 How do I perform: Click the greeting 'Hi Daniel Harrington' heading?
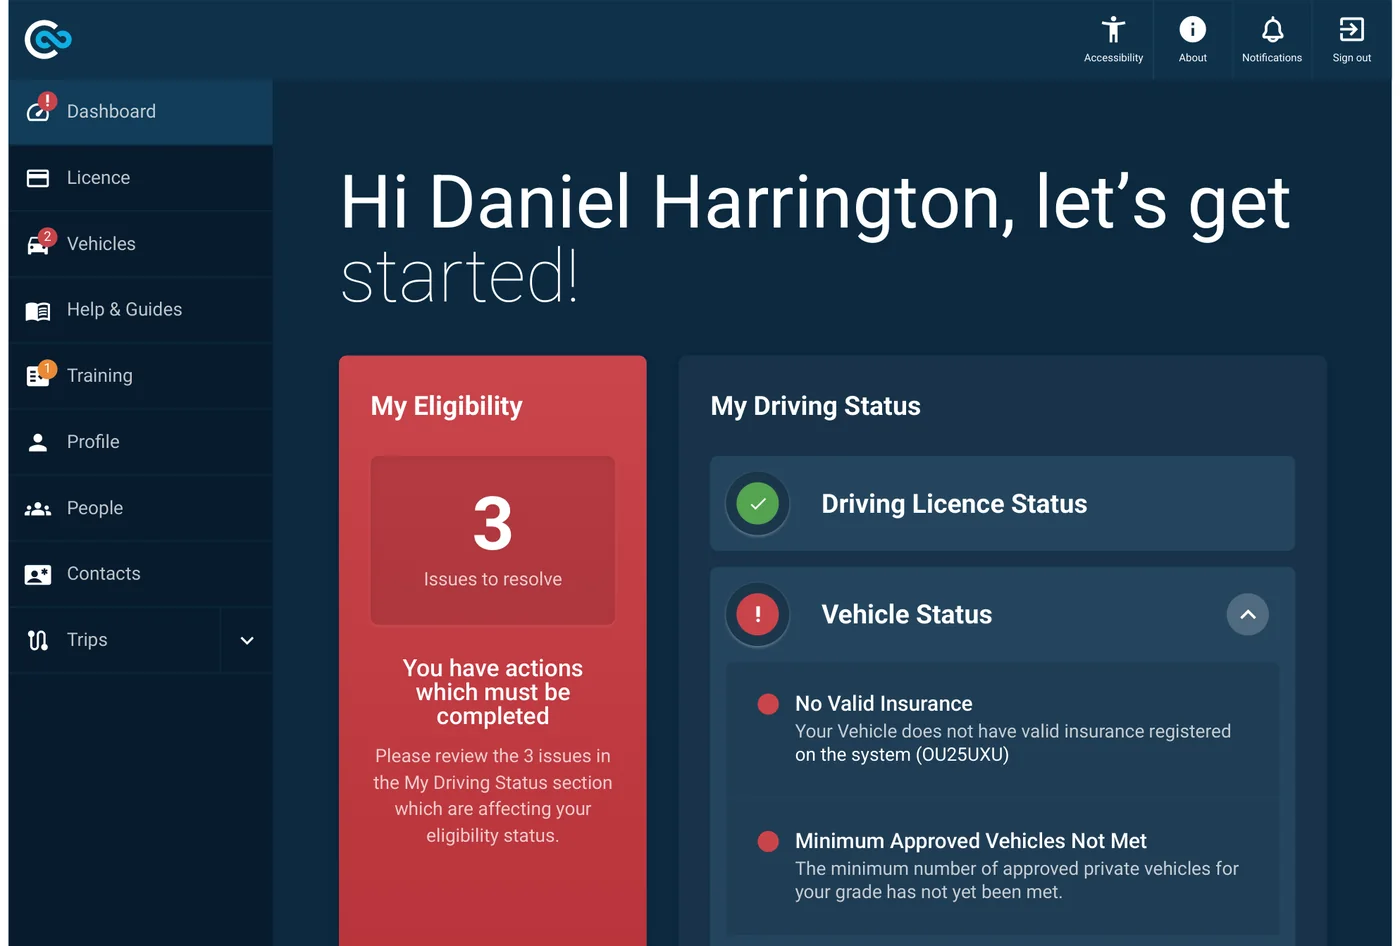pos(815,238)
